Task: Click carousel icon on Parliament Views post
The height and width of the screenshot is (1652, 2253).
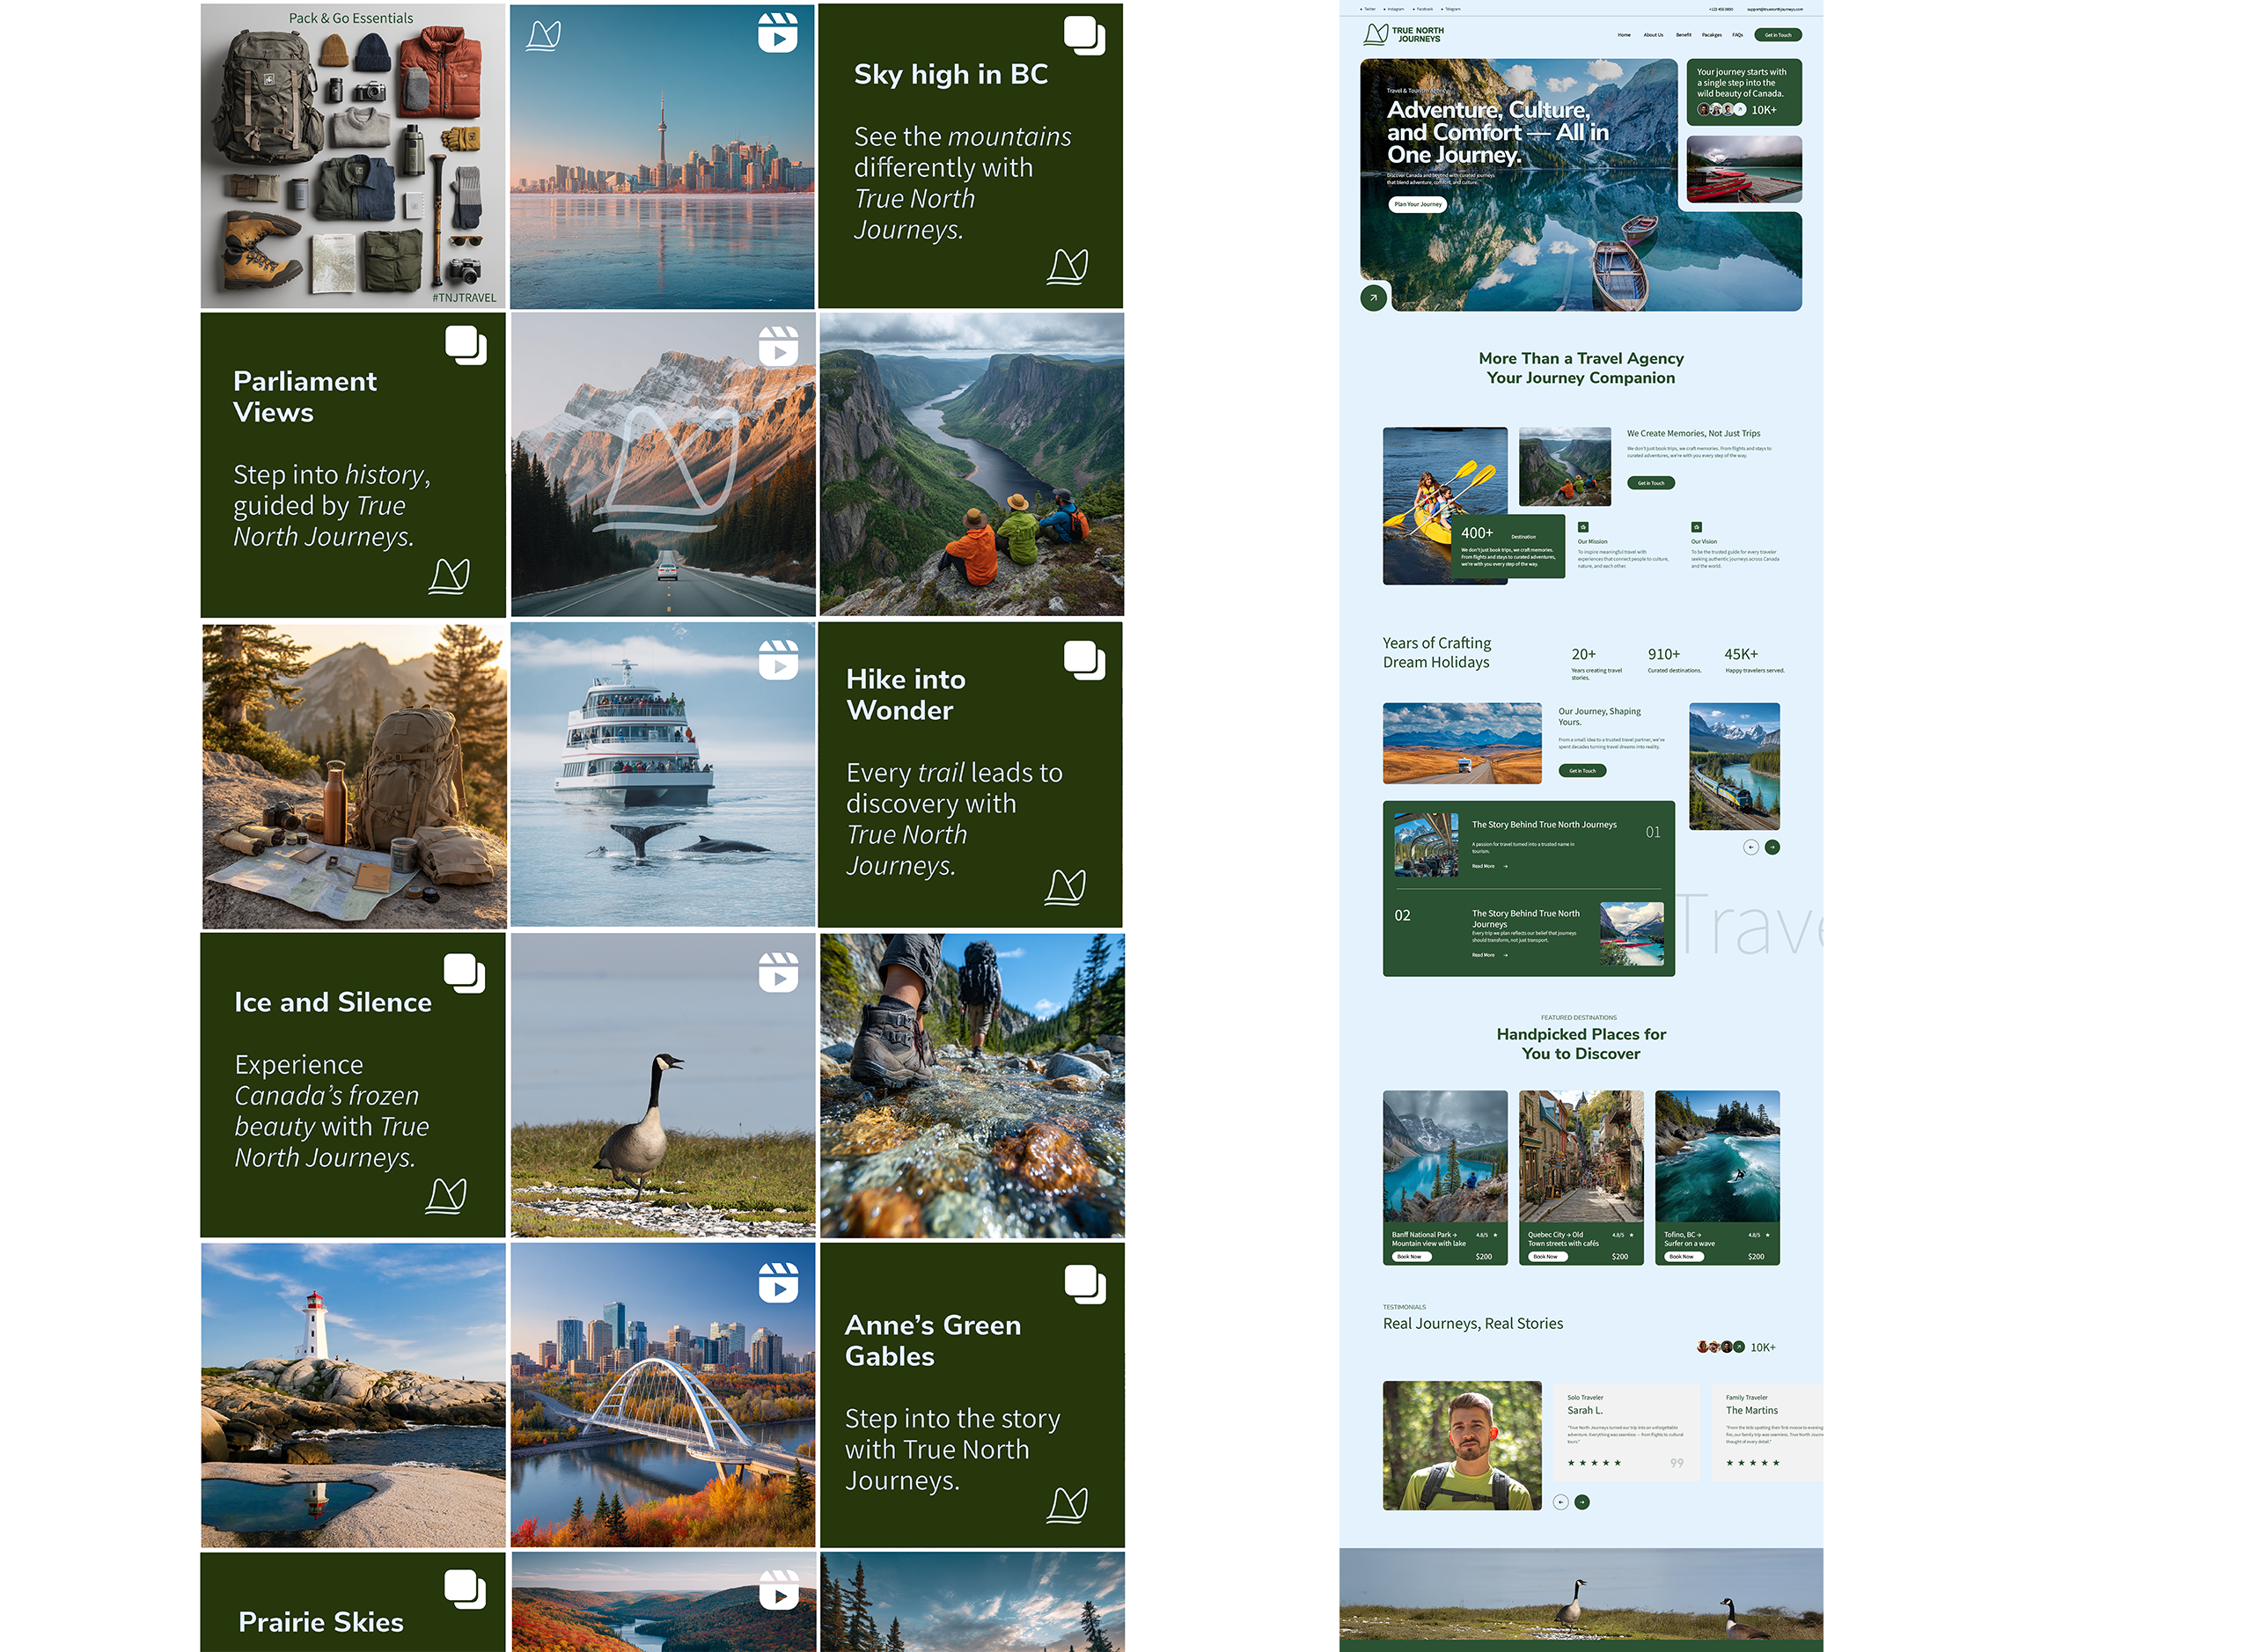Action: click(466, 345)
